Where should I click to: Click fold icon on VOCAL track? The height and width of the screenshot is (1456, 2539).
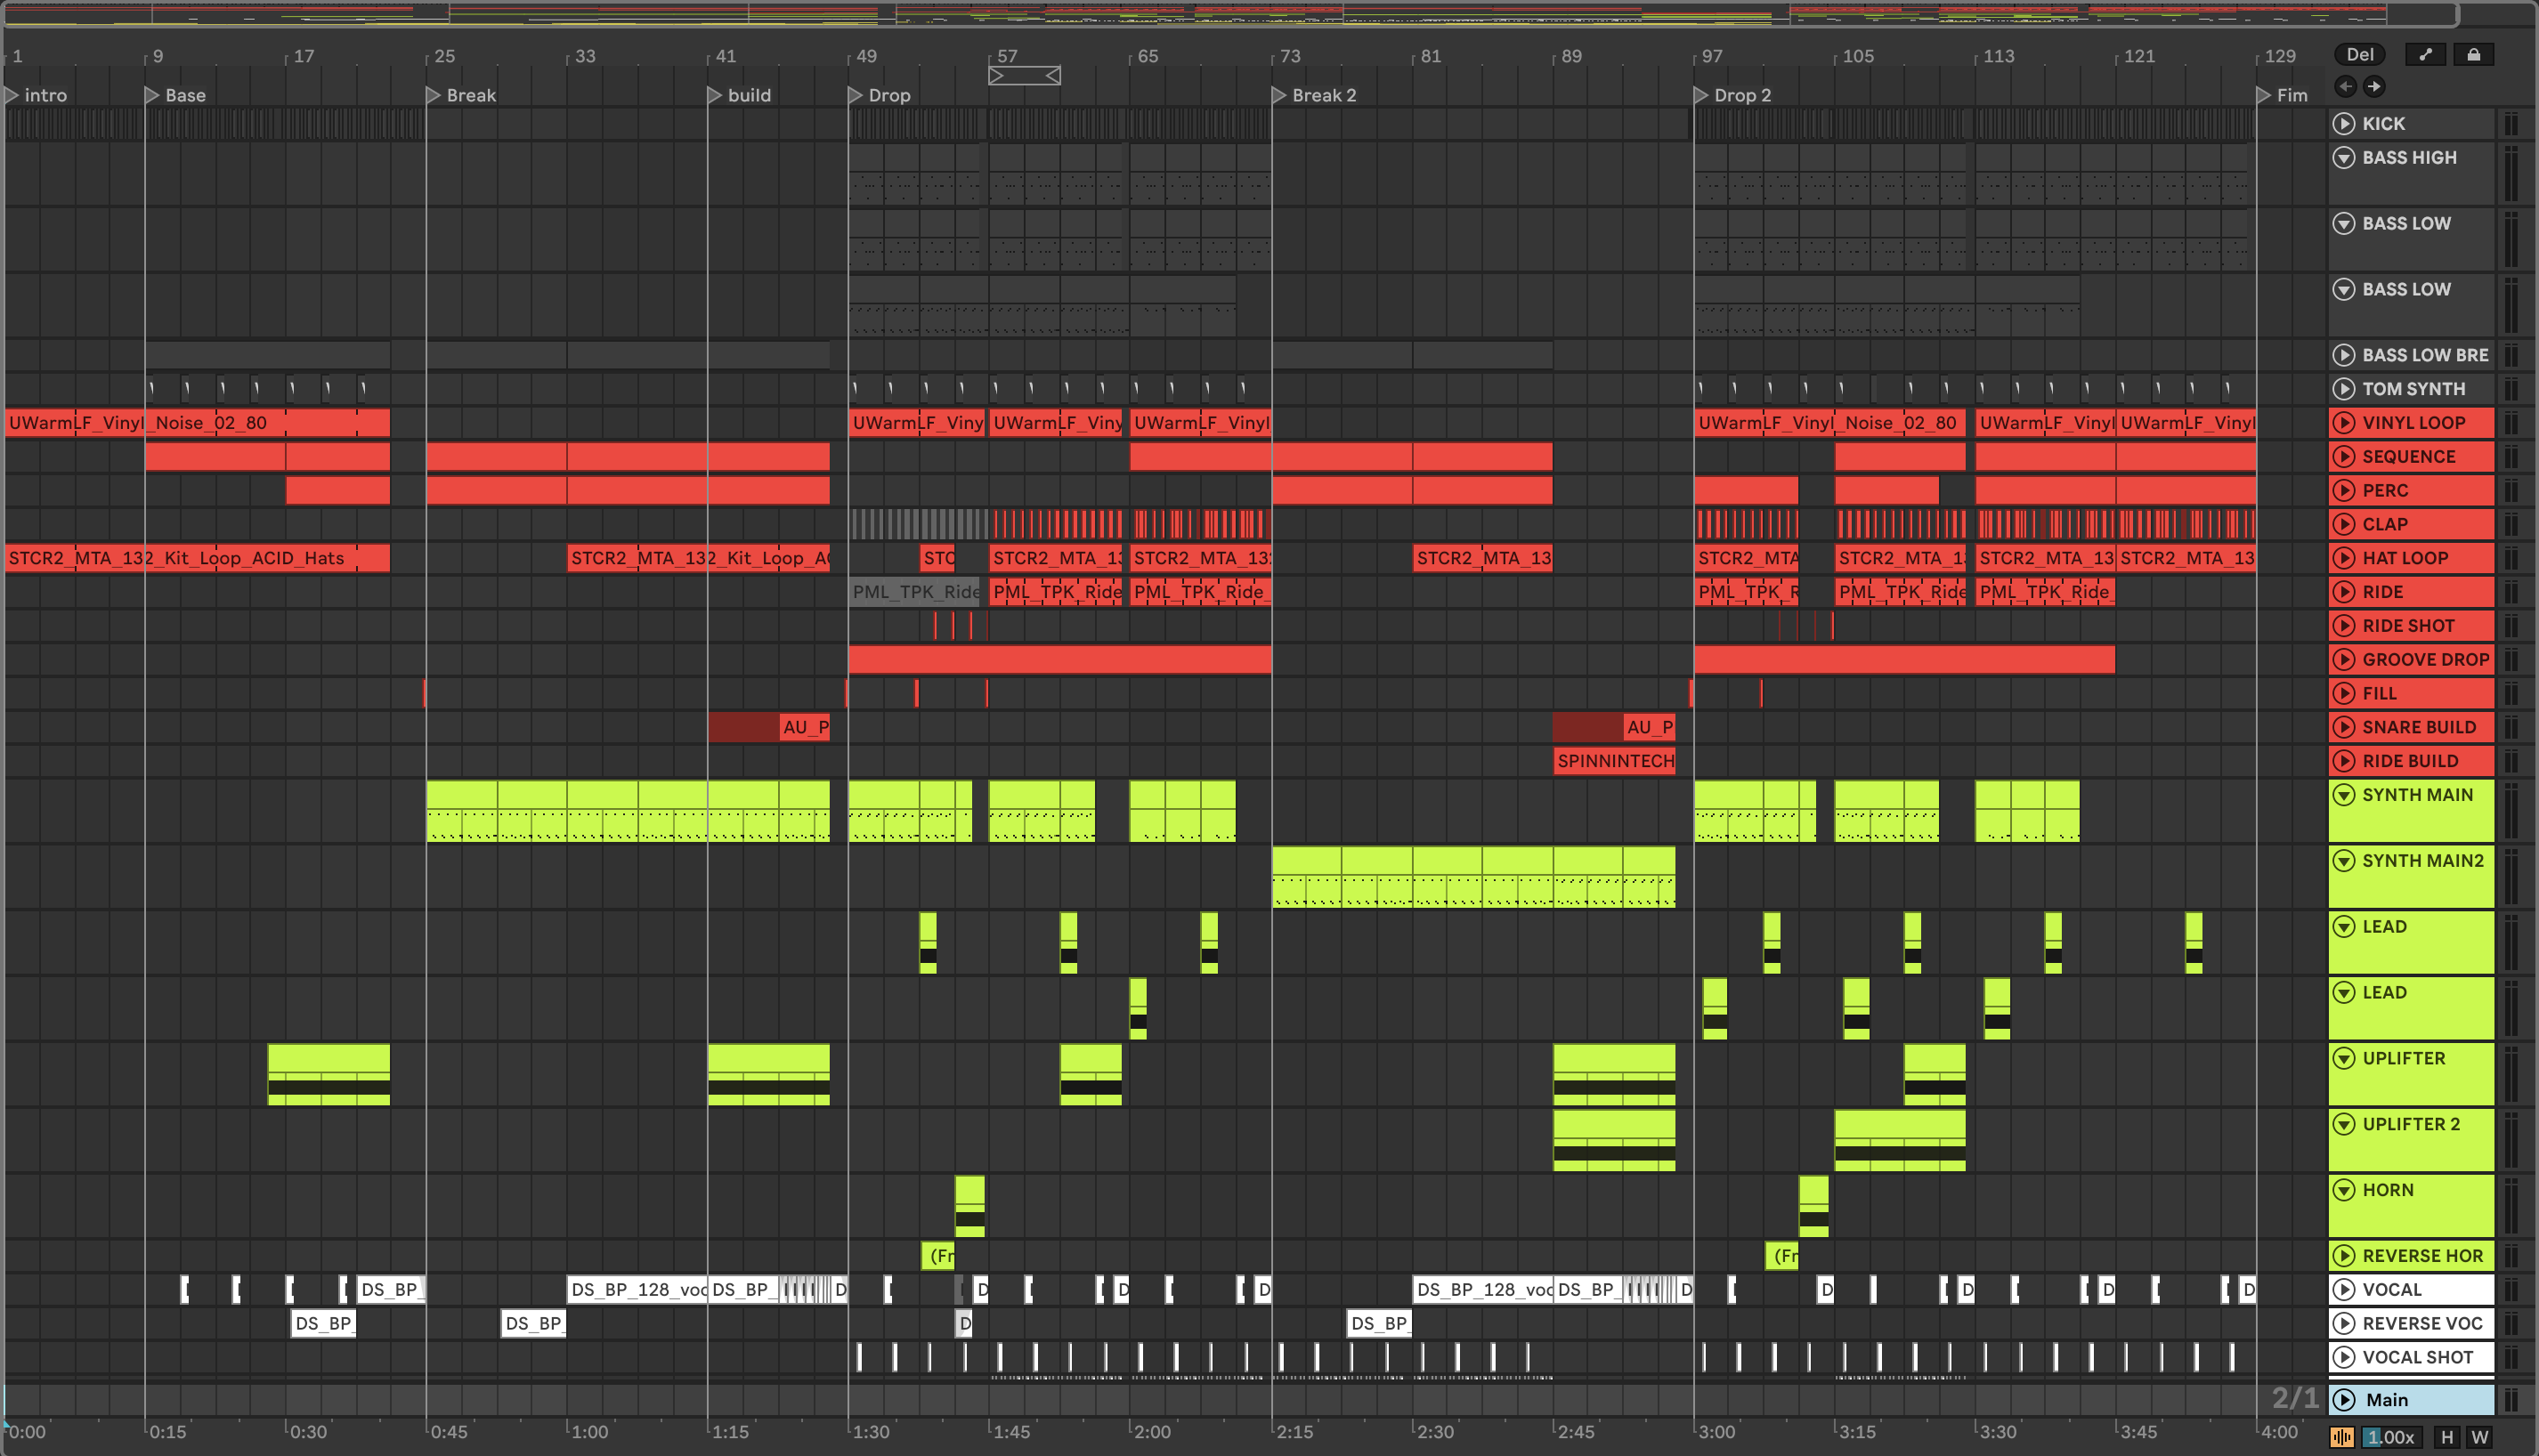[x=2343, y=1290]
